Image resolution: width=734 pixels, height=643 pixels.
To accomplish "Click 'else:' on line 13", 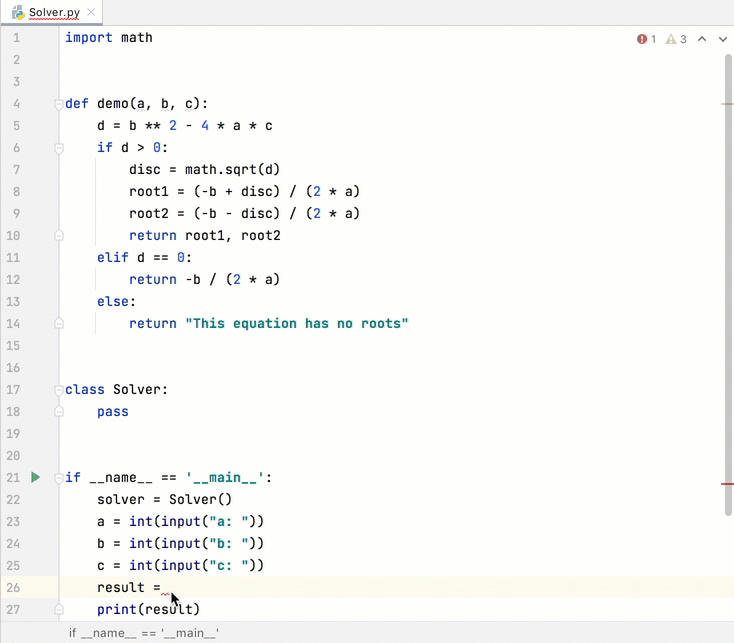I will pos(116,301).
